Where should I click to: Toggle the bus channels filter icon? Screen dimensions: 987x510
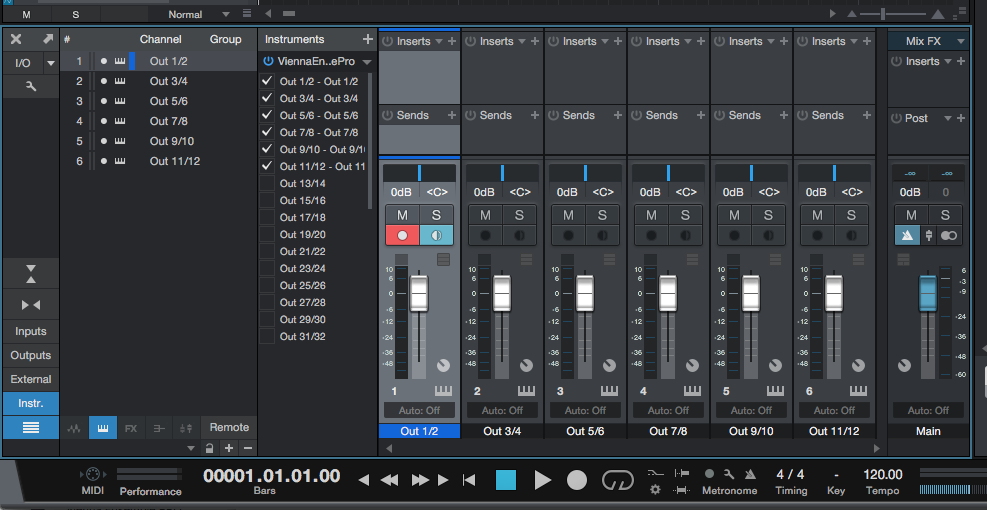[x=159, y=428]
